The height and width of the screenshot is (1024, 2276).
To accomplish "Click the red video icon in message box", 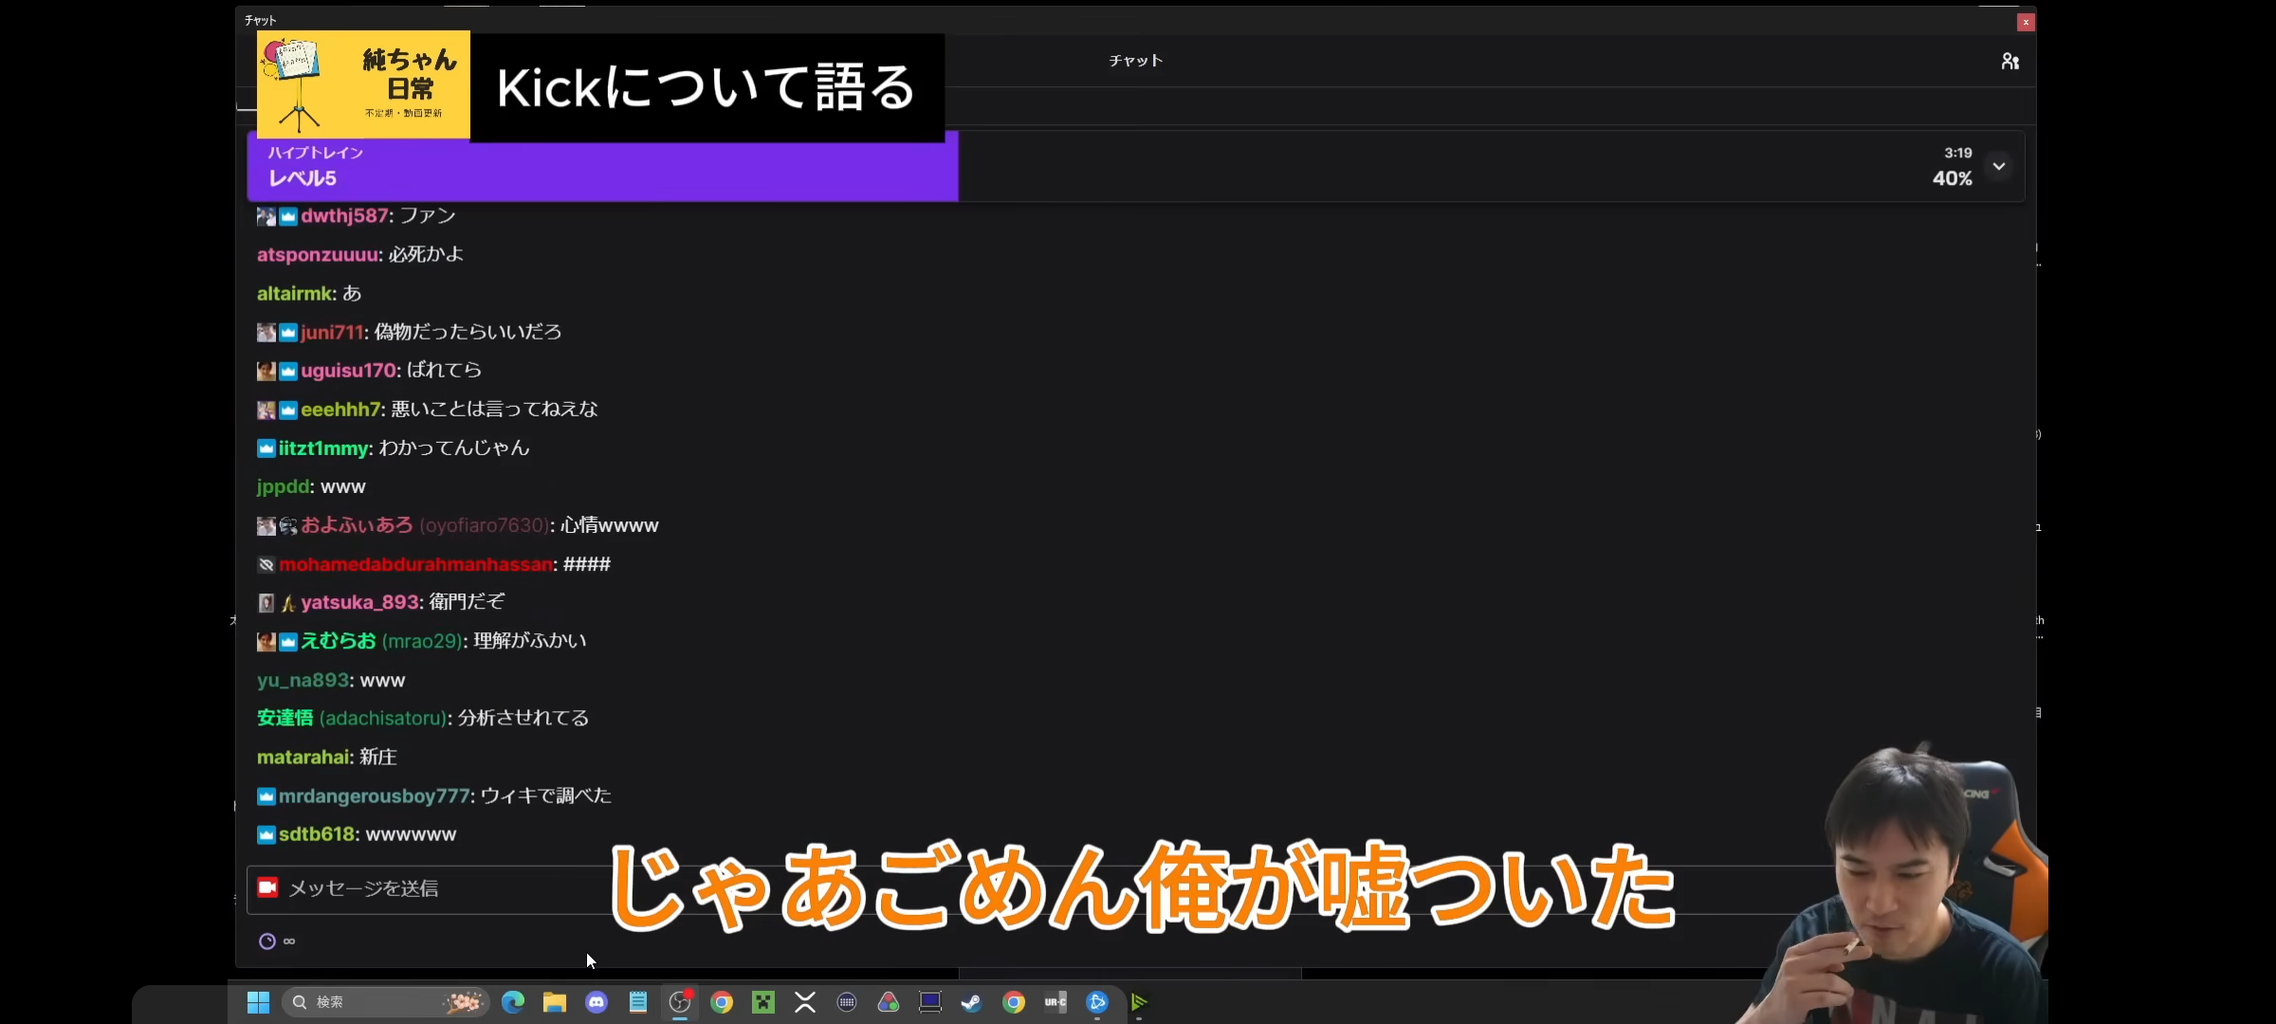I will [x=267, y=887].
